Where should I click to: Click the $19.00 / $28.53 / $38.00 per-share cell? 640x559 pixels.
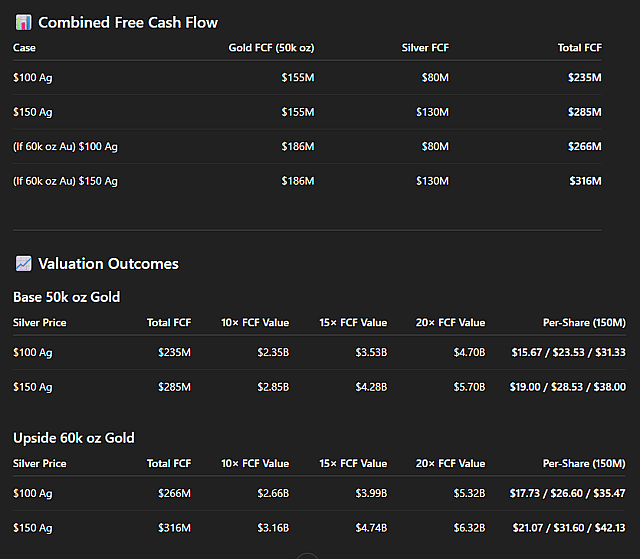point(567,387)
